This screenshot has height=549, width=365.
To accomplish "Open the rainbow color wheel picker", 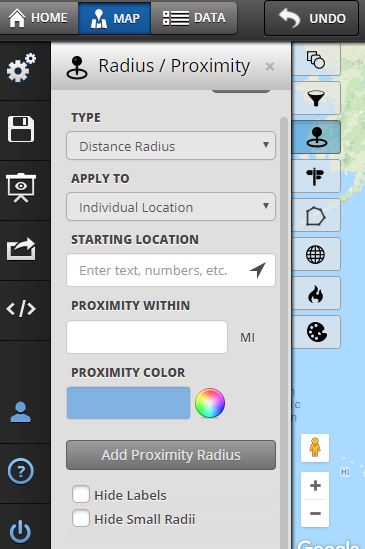I will [x=210, y=403].
